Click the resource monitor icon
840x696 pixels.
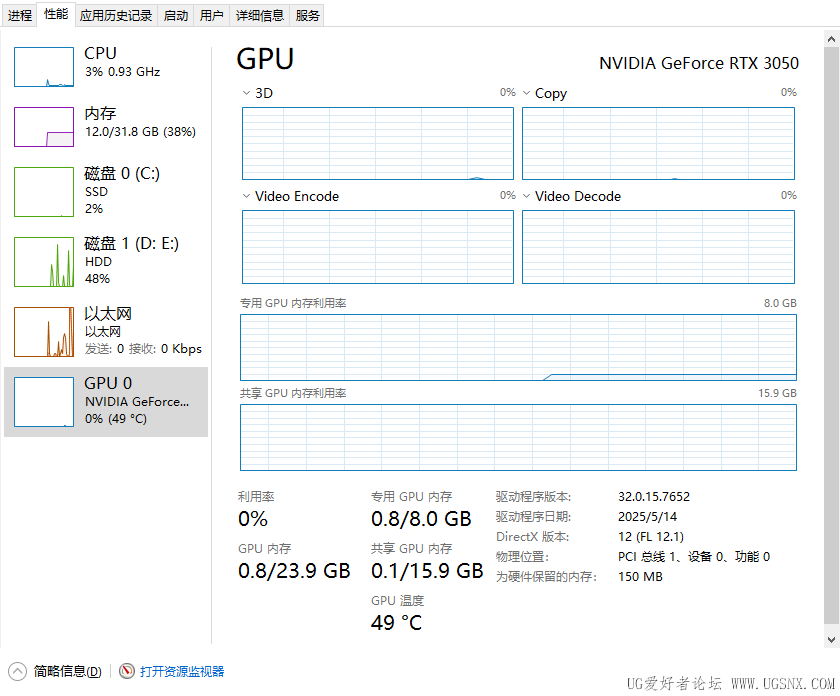[127, 671]
